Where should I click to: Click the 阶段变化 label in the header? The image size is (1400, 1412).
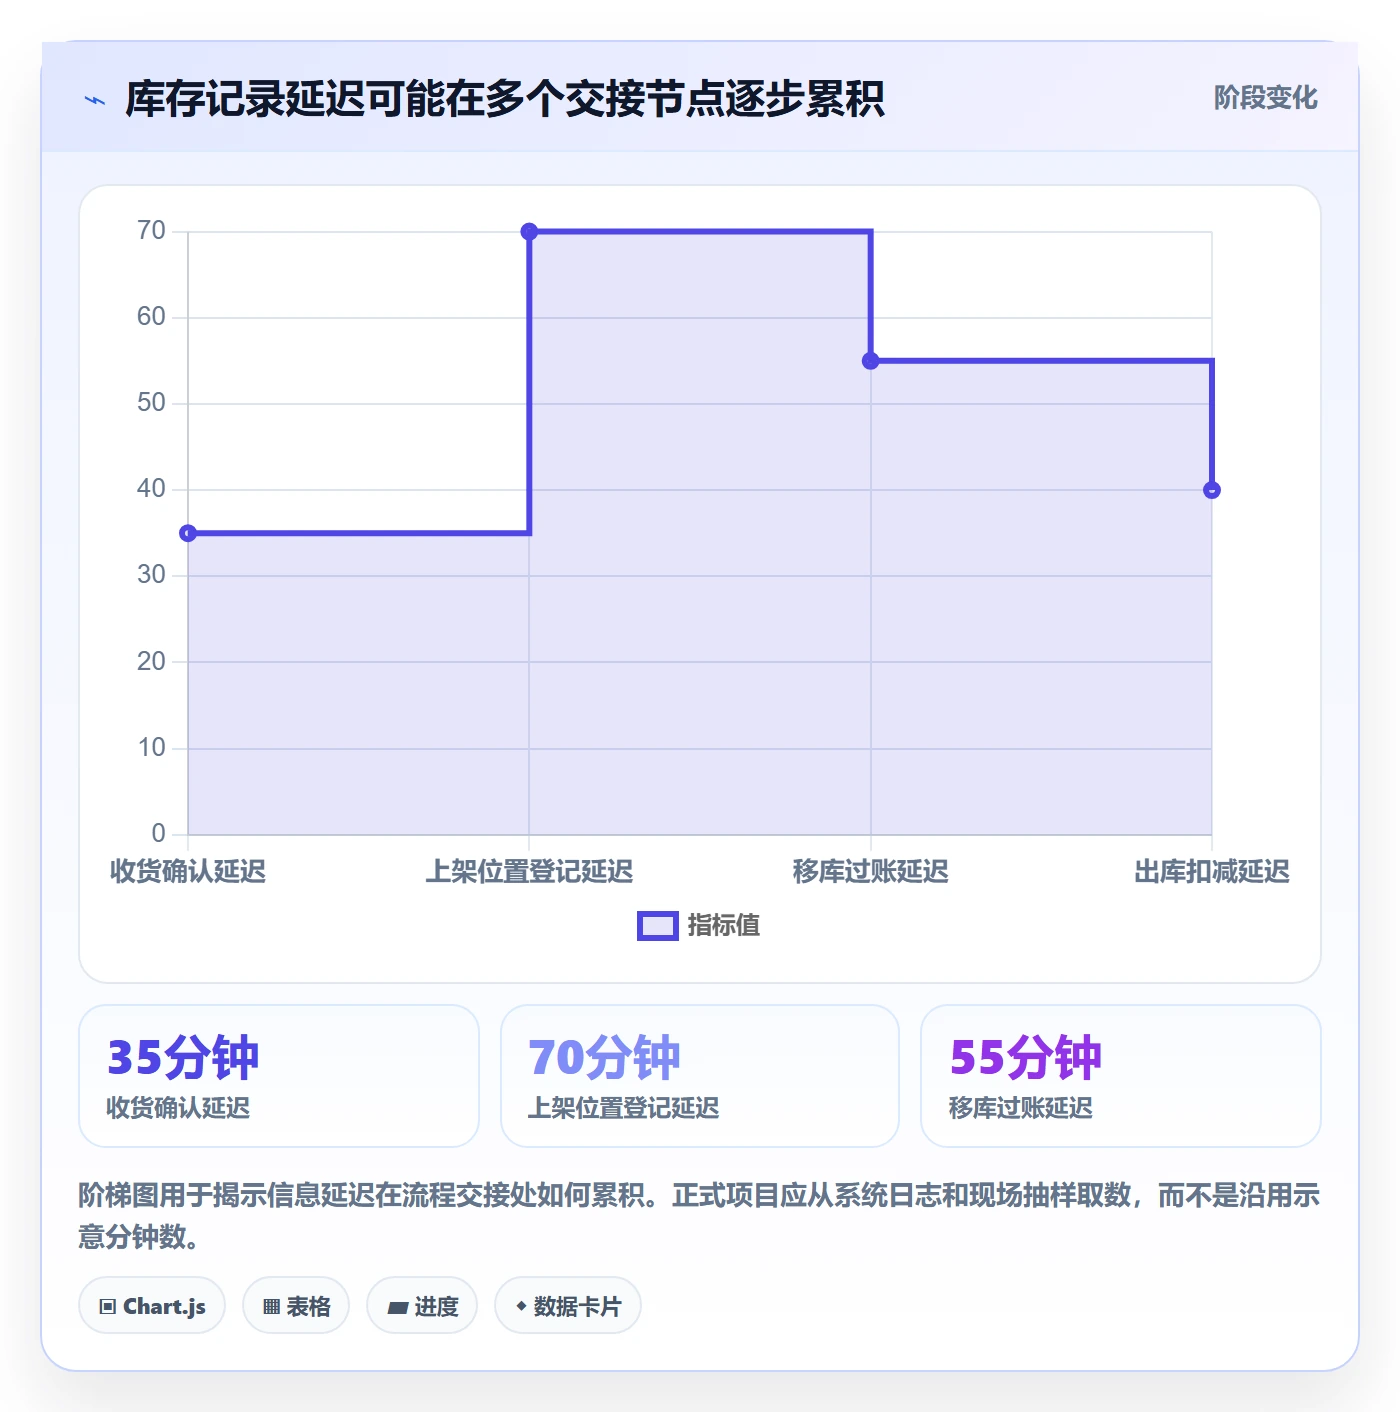coord(1265,98)
